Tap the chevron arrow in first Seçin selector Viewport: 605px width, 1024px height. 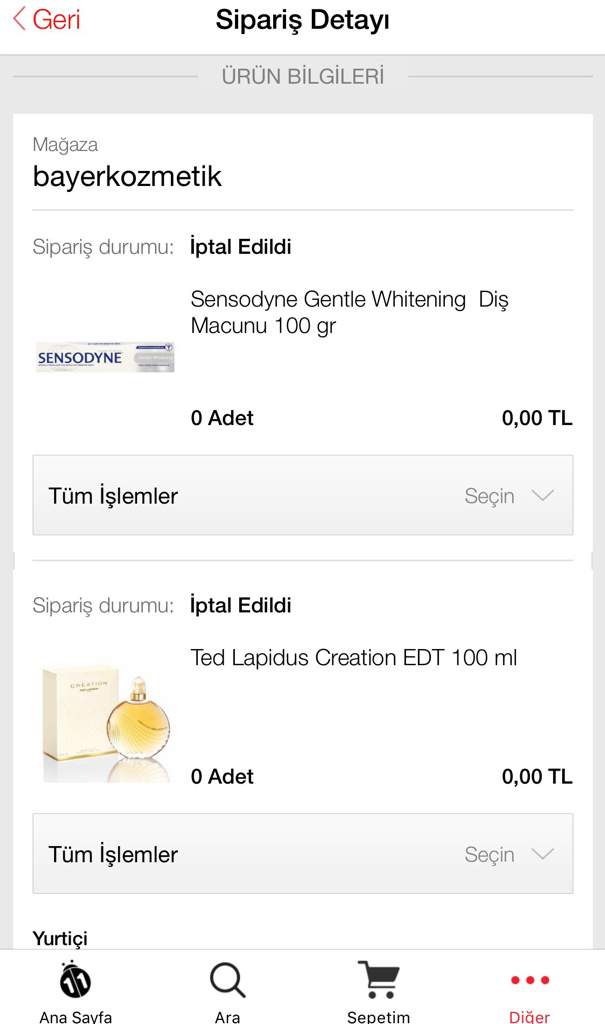pyautogui.click(x=543, y=495)
